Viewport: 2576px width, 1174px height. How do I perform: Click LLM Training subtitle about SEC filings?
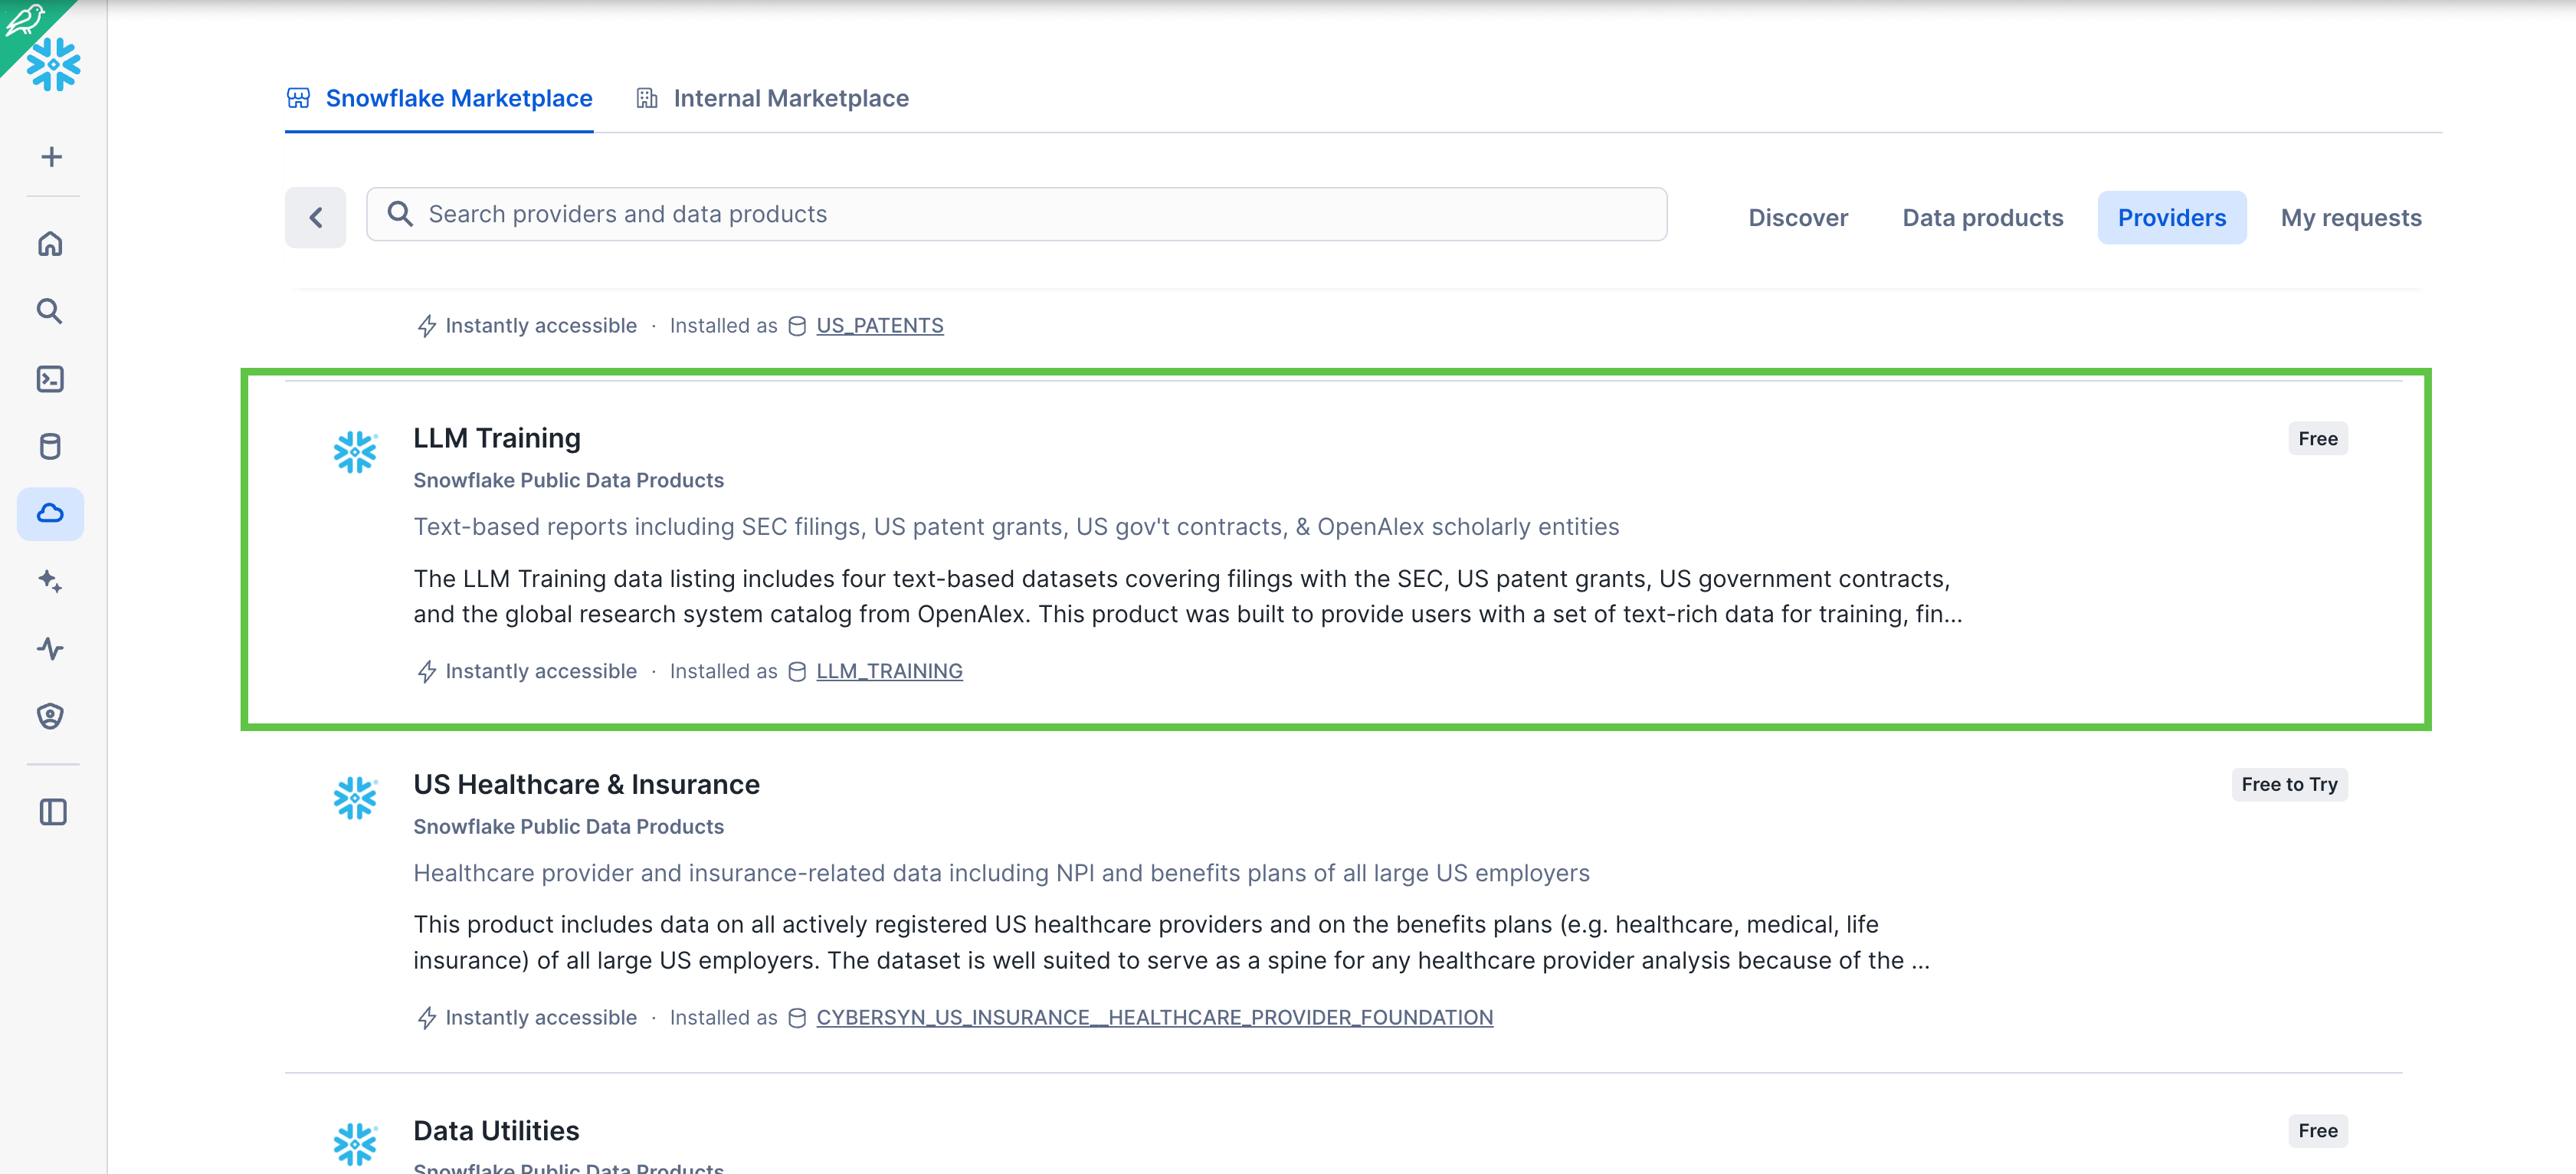pyautogui.click(x=1016, y=527)
